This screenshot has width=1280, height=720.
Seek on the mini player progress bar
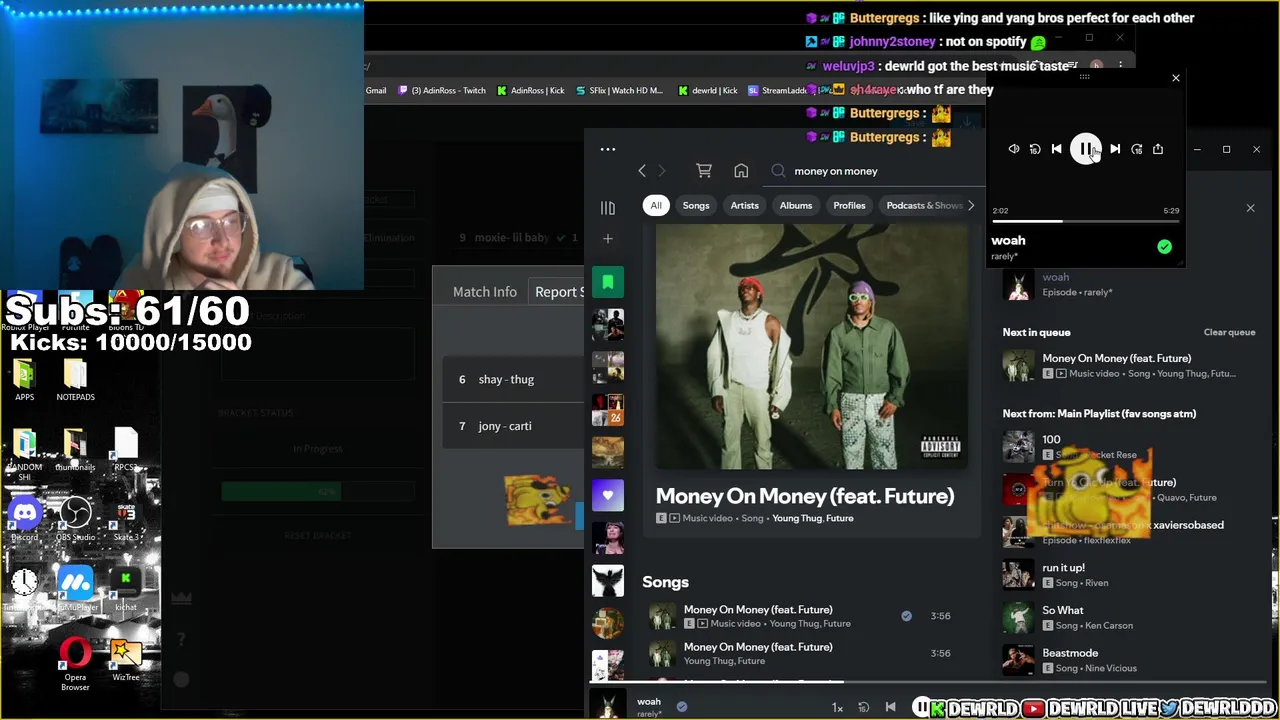(1085, 221)
